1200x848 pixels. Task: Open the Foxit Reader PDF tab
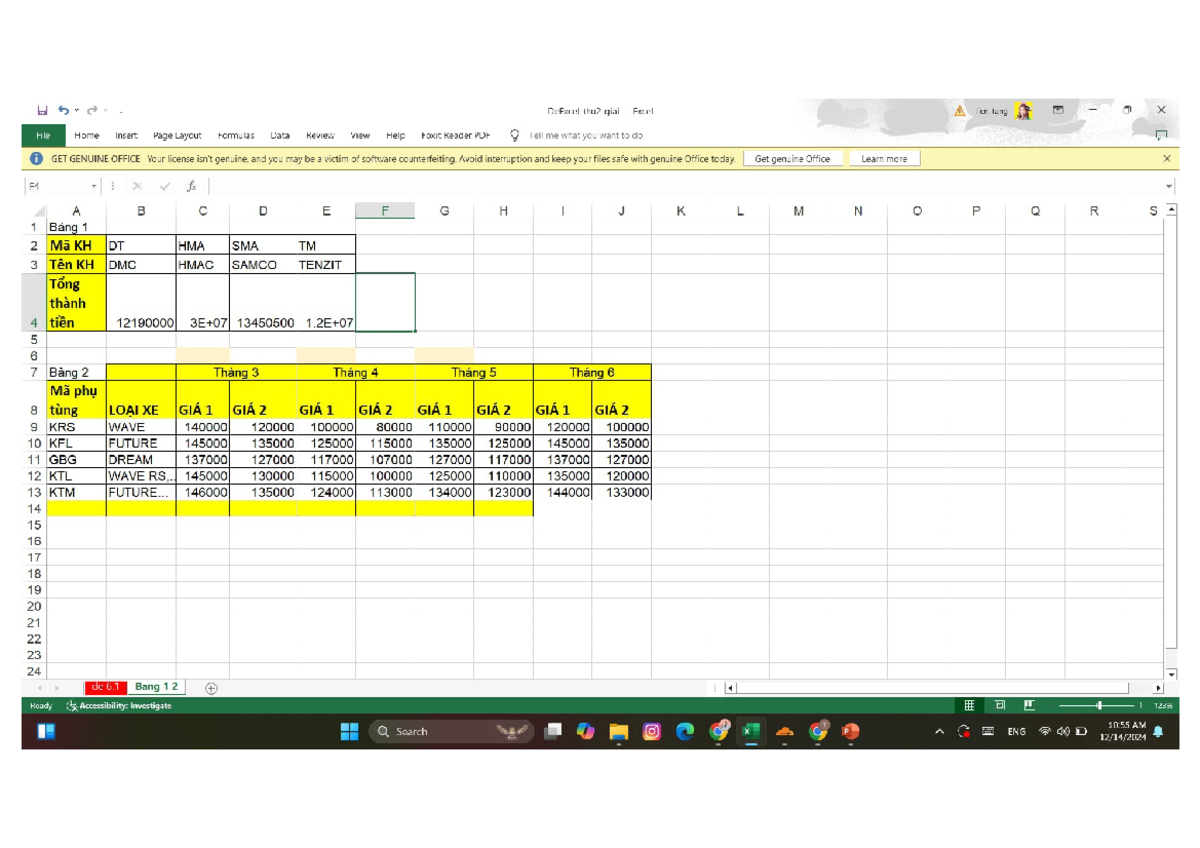456,135
